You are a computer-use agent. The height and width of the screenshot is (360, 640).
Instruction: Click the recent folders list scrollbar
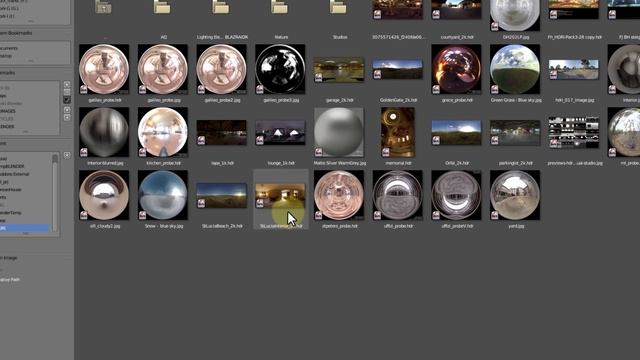coord(55,192)
